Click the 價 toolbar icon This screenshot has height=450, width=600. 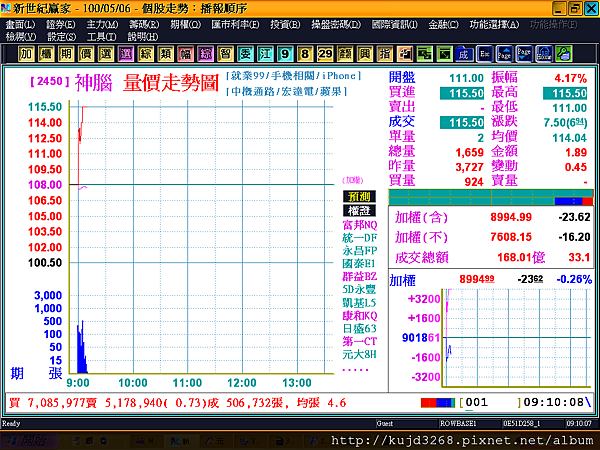coord(86,54)
